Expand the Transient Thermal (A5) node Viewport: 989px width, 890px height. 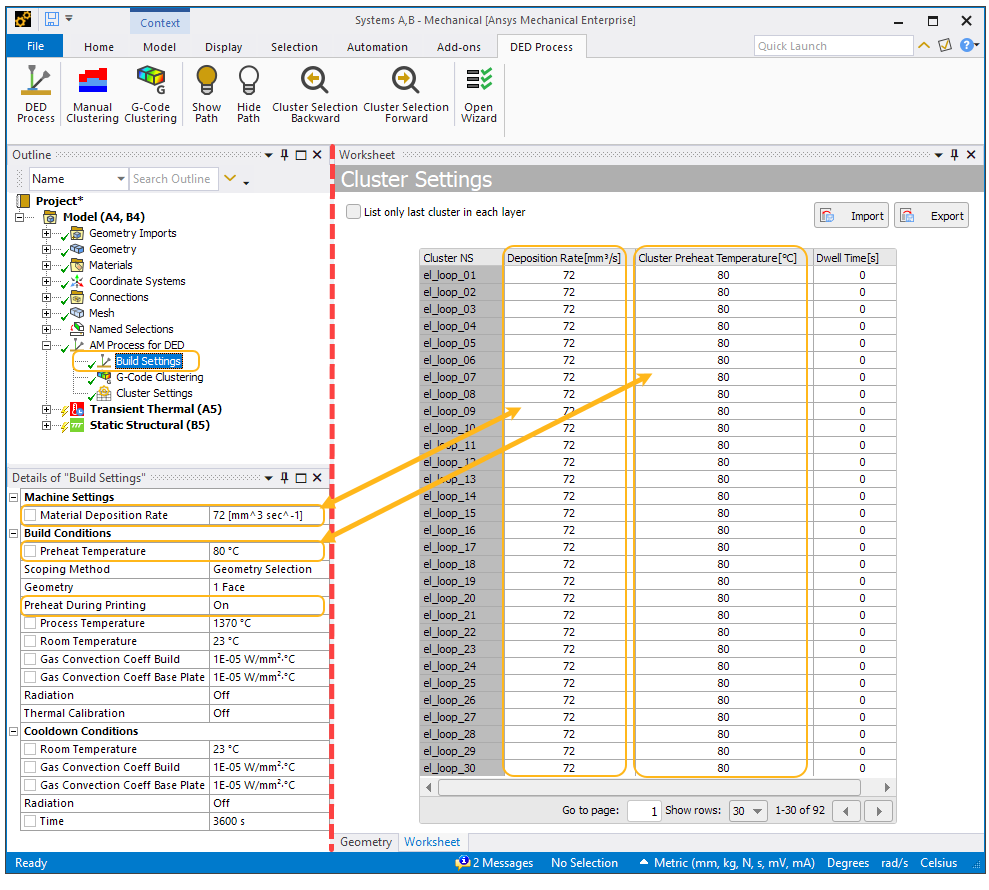pos(46,409)
